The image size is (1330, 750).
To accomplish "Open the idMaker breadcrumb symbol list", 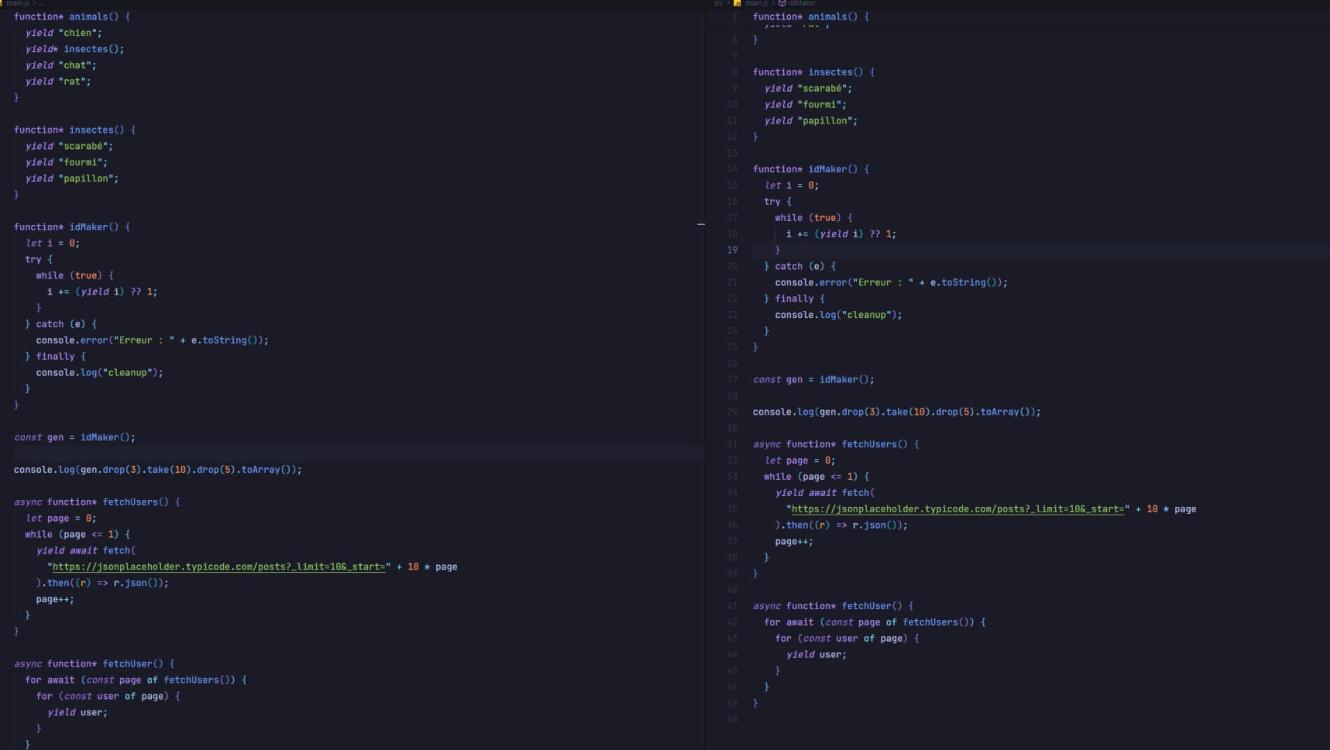I will (x=802, y=4).
